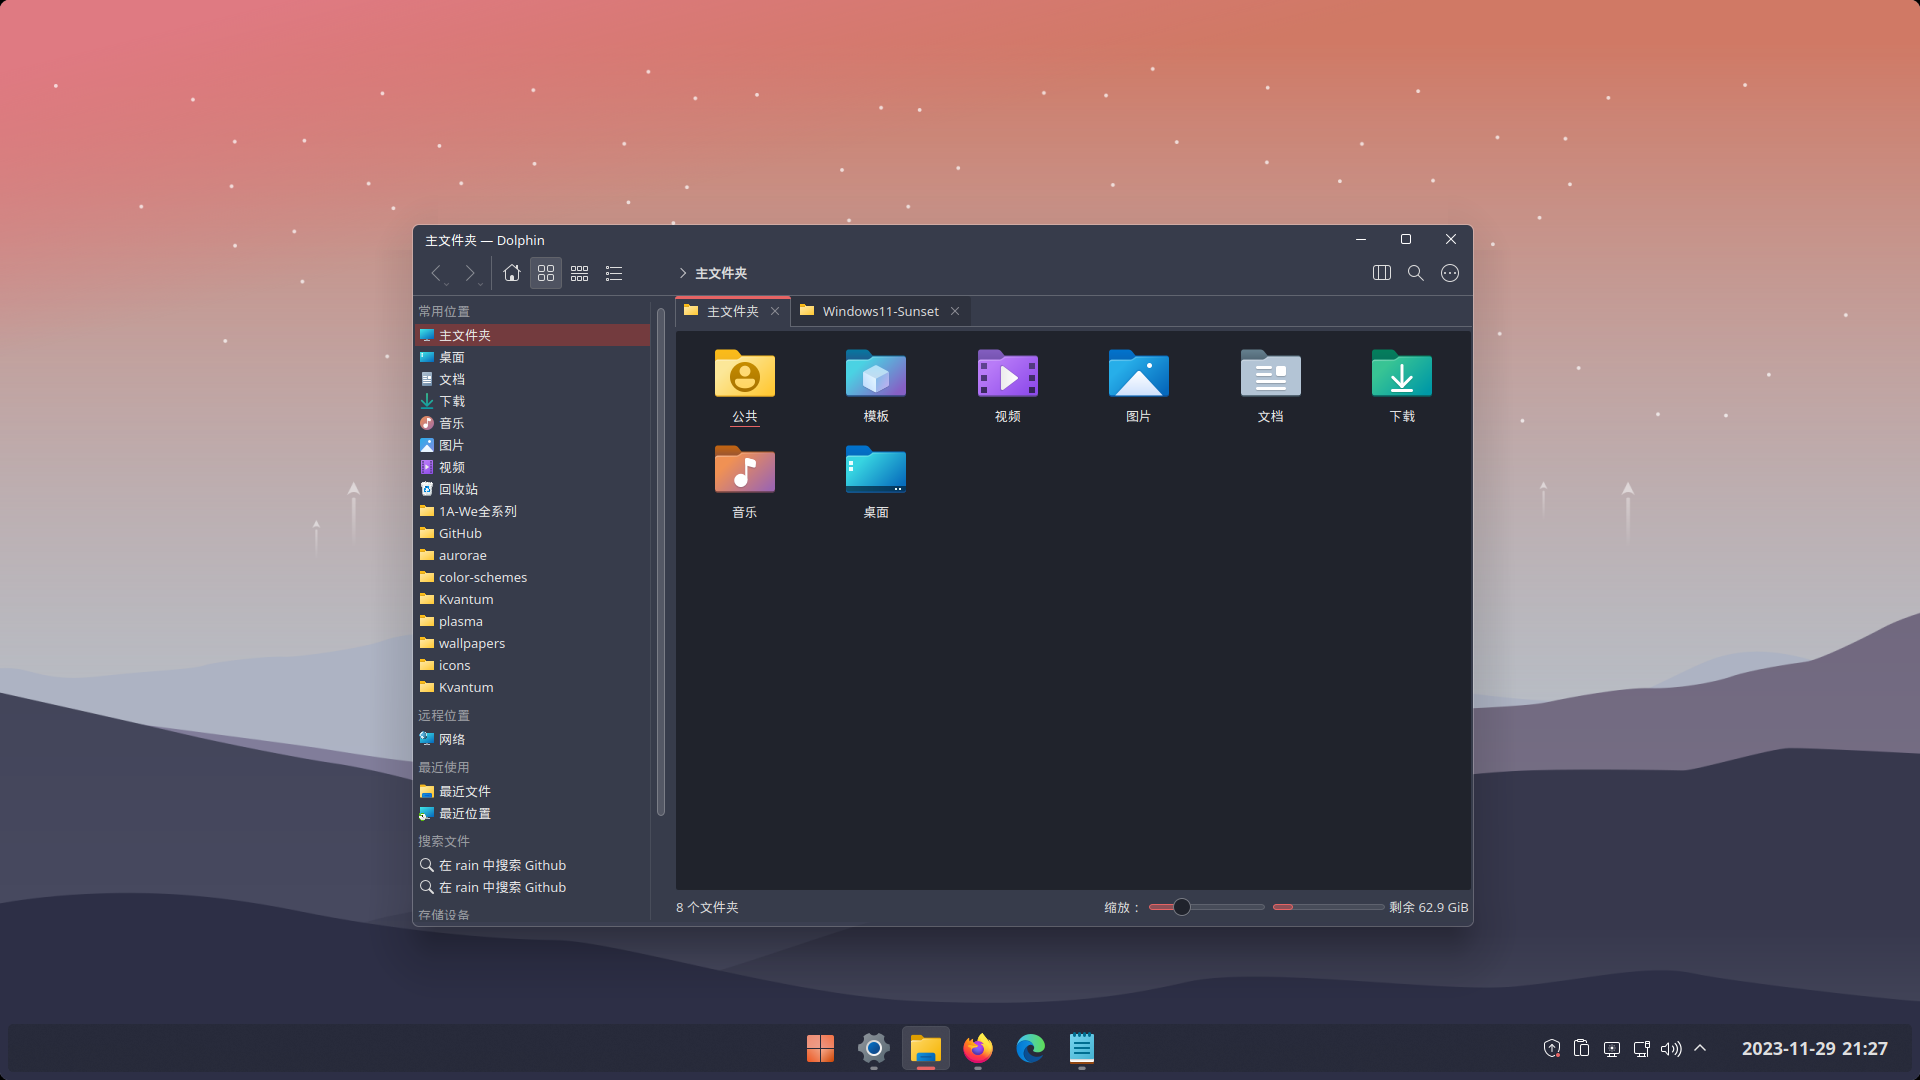Viewport: 1920px width, 1080px height.
Task: Close the 主文件夹 tab
Action: [x=775, y=311]
